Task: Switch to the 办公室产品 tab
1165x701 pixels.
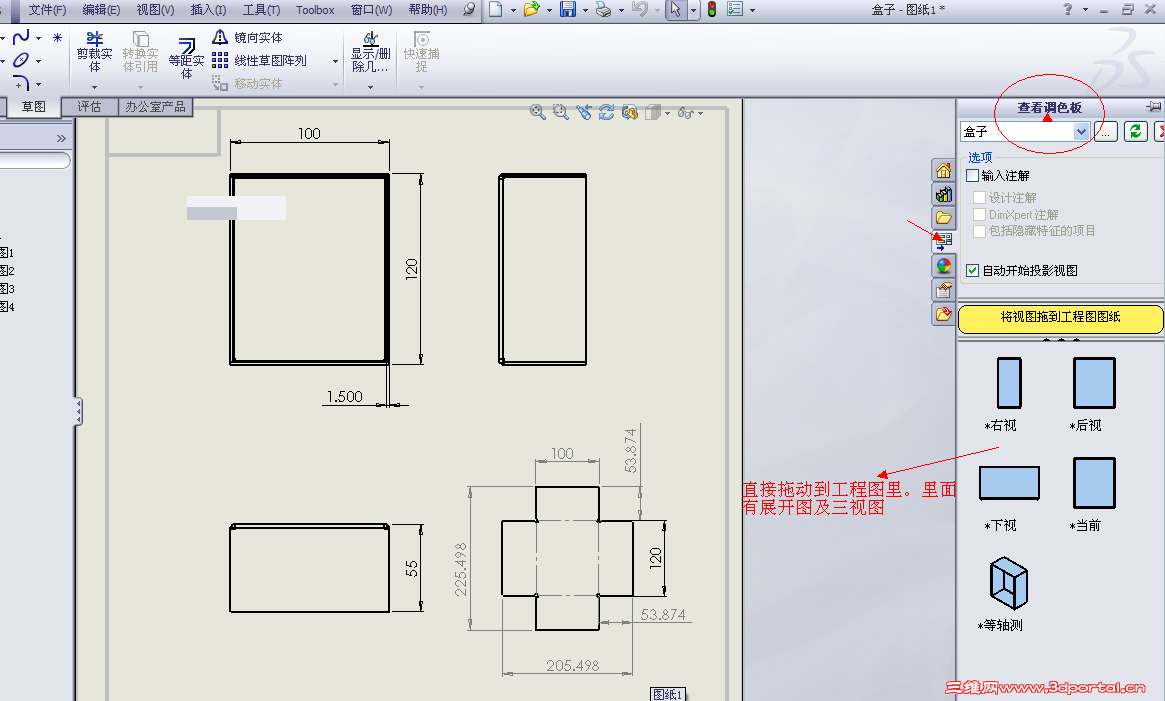Action: point(155,107)
